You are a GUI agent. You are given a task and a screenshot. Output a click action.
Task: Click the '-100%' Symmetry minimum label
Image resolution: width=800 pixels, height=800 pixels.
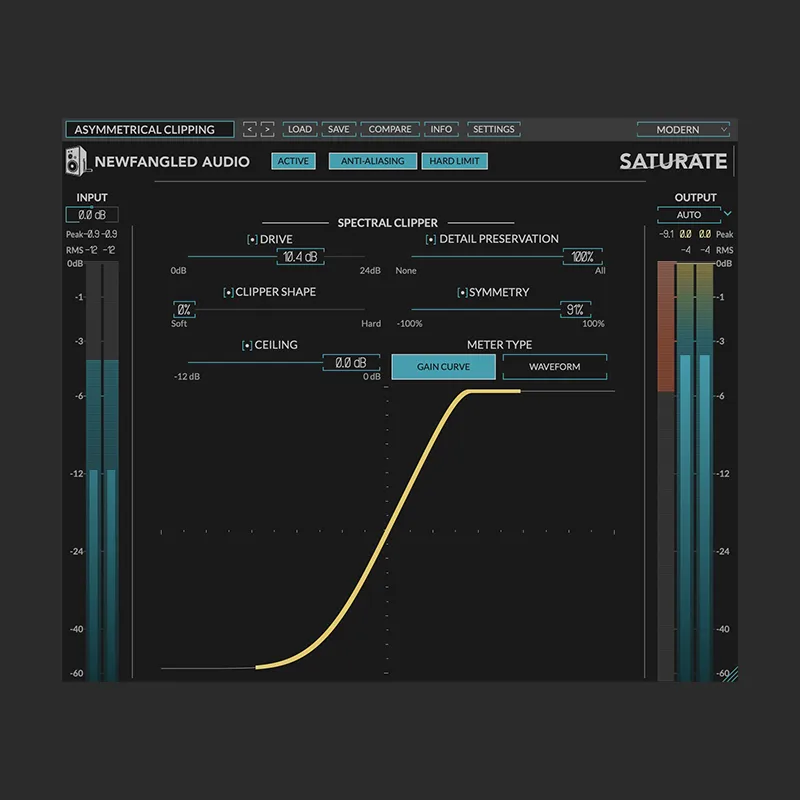coord(410,324)
